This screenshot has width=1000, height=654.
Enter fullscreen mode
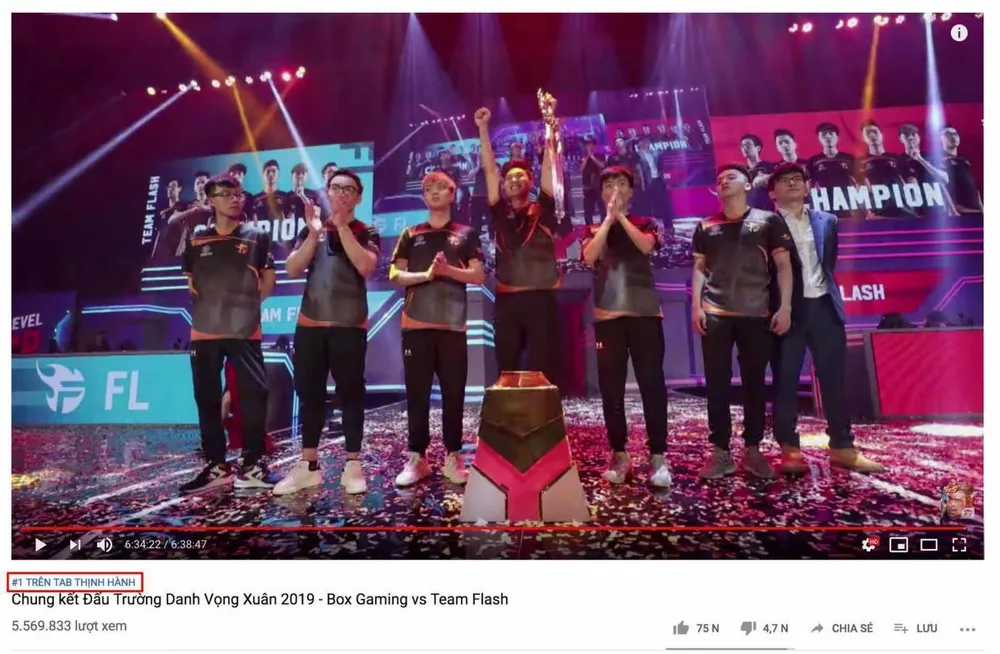pos(959,544)
